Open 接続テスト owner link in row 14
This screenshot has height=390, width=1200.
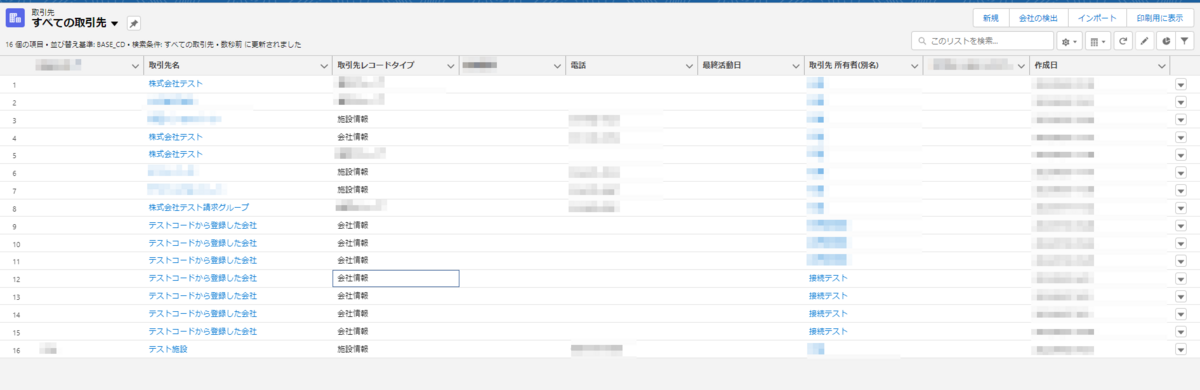[x=828, y=314]
